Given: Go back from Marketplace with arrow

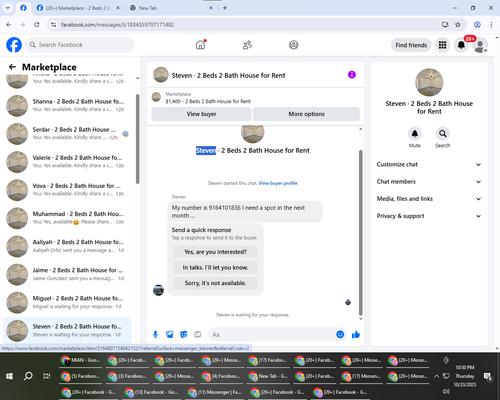Looking at the screenshot, I should point(12,67).
